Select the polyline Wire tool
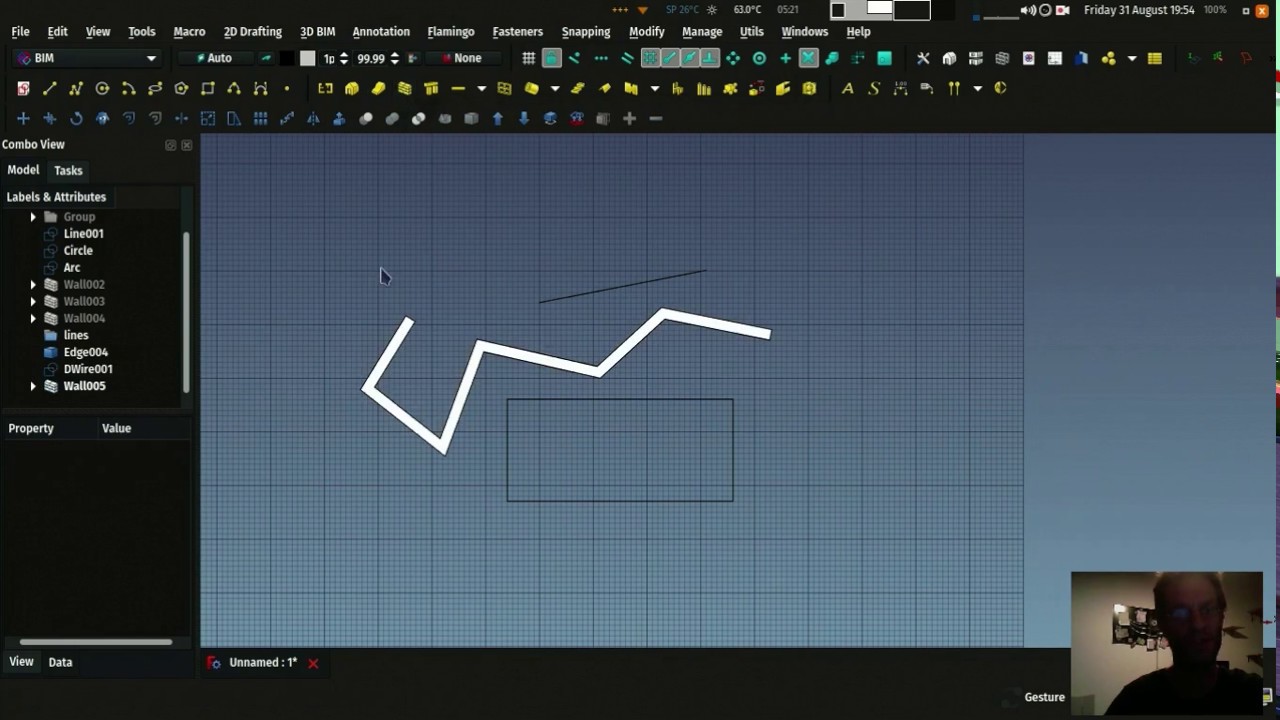The image size is (1280, 720). [76, 89]
